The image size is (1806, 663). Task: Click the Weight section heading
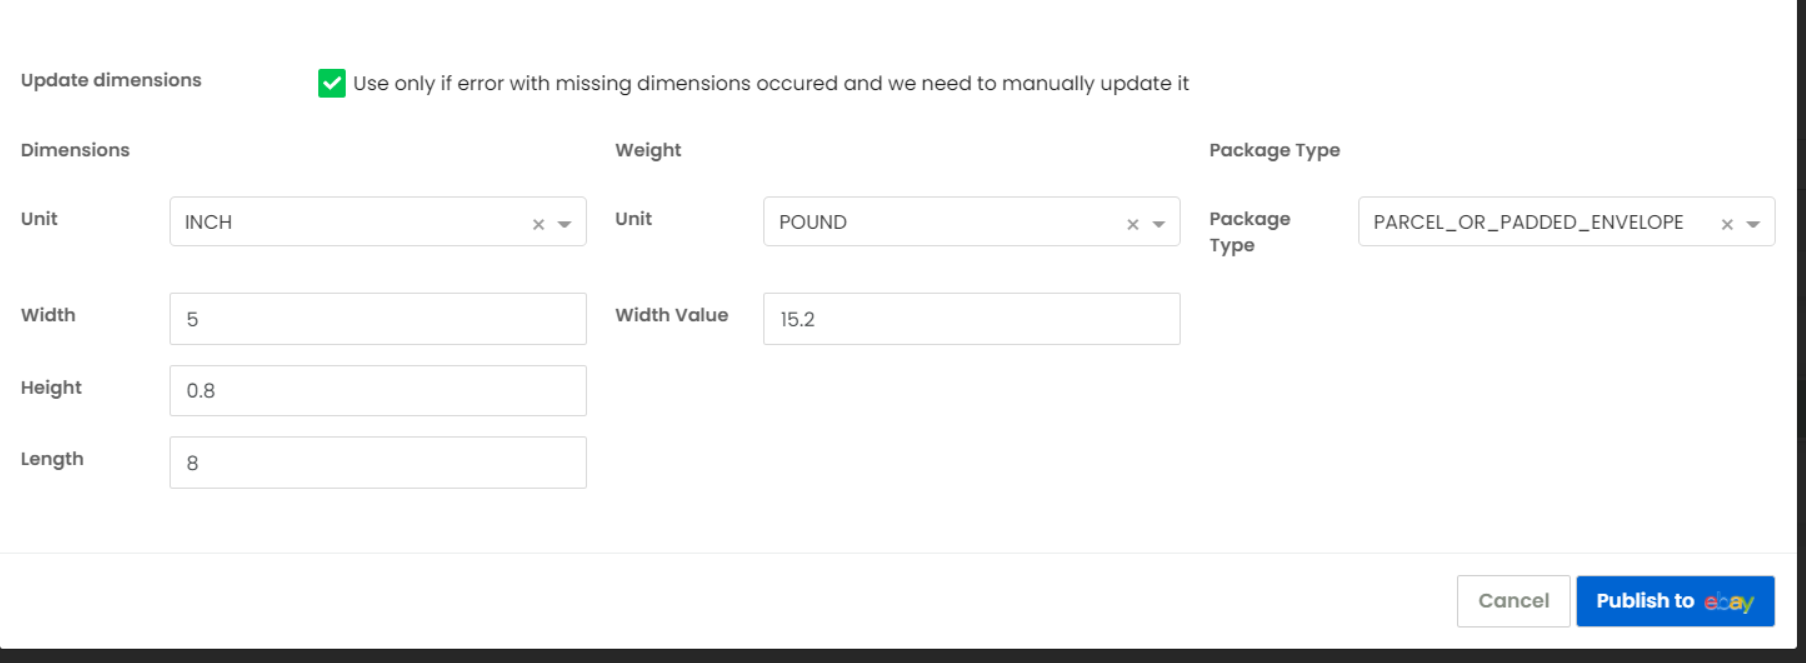(x=648, y=150)
